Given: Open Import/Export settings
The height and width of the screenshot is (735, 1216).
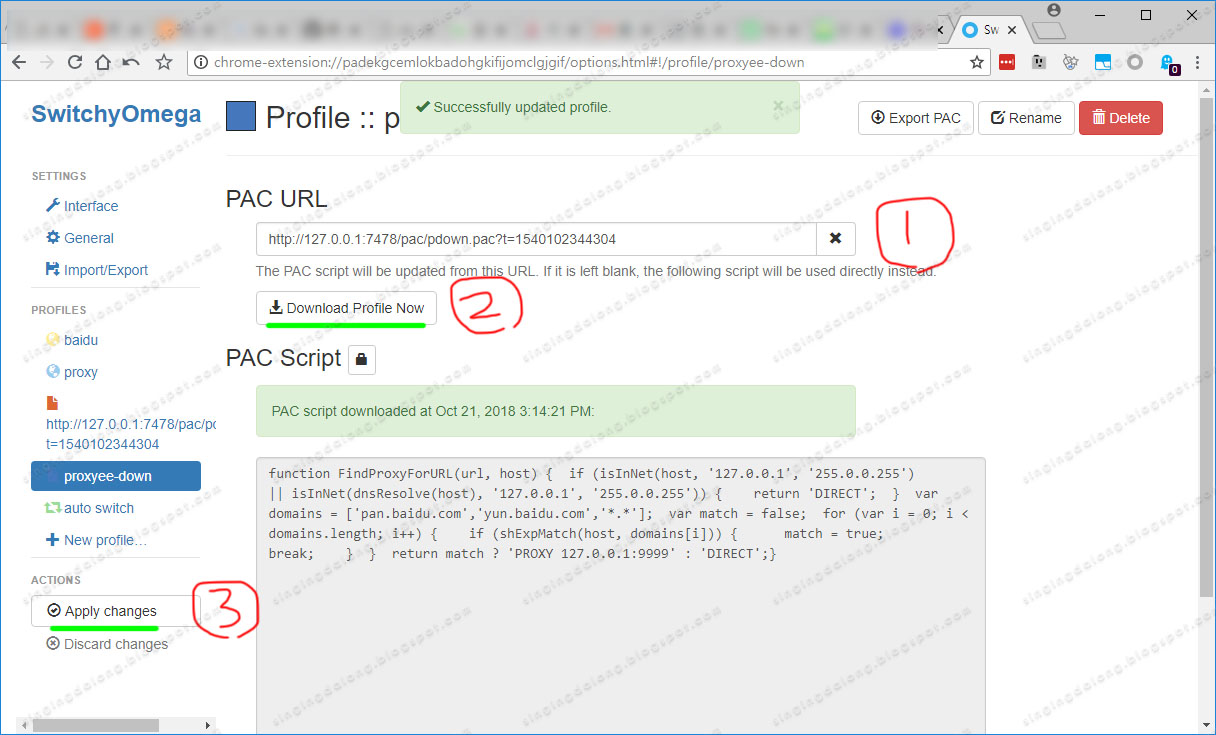Looking at the screenshot, I should click(x=97, y=270).
